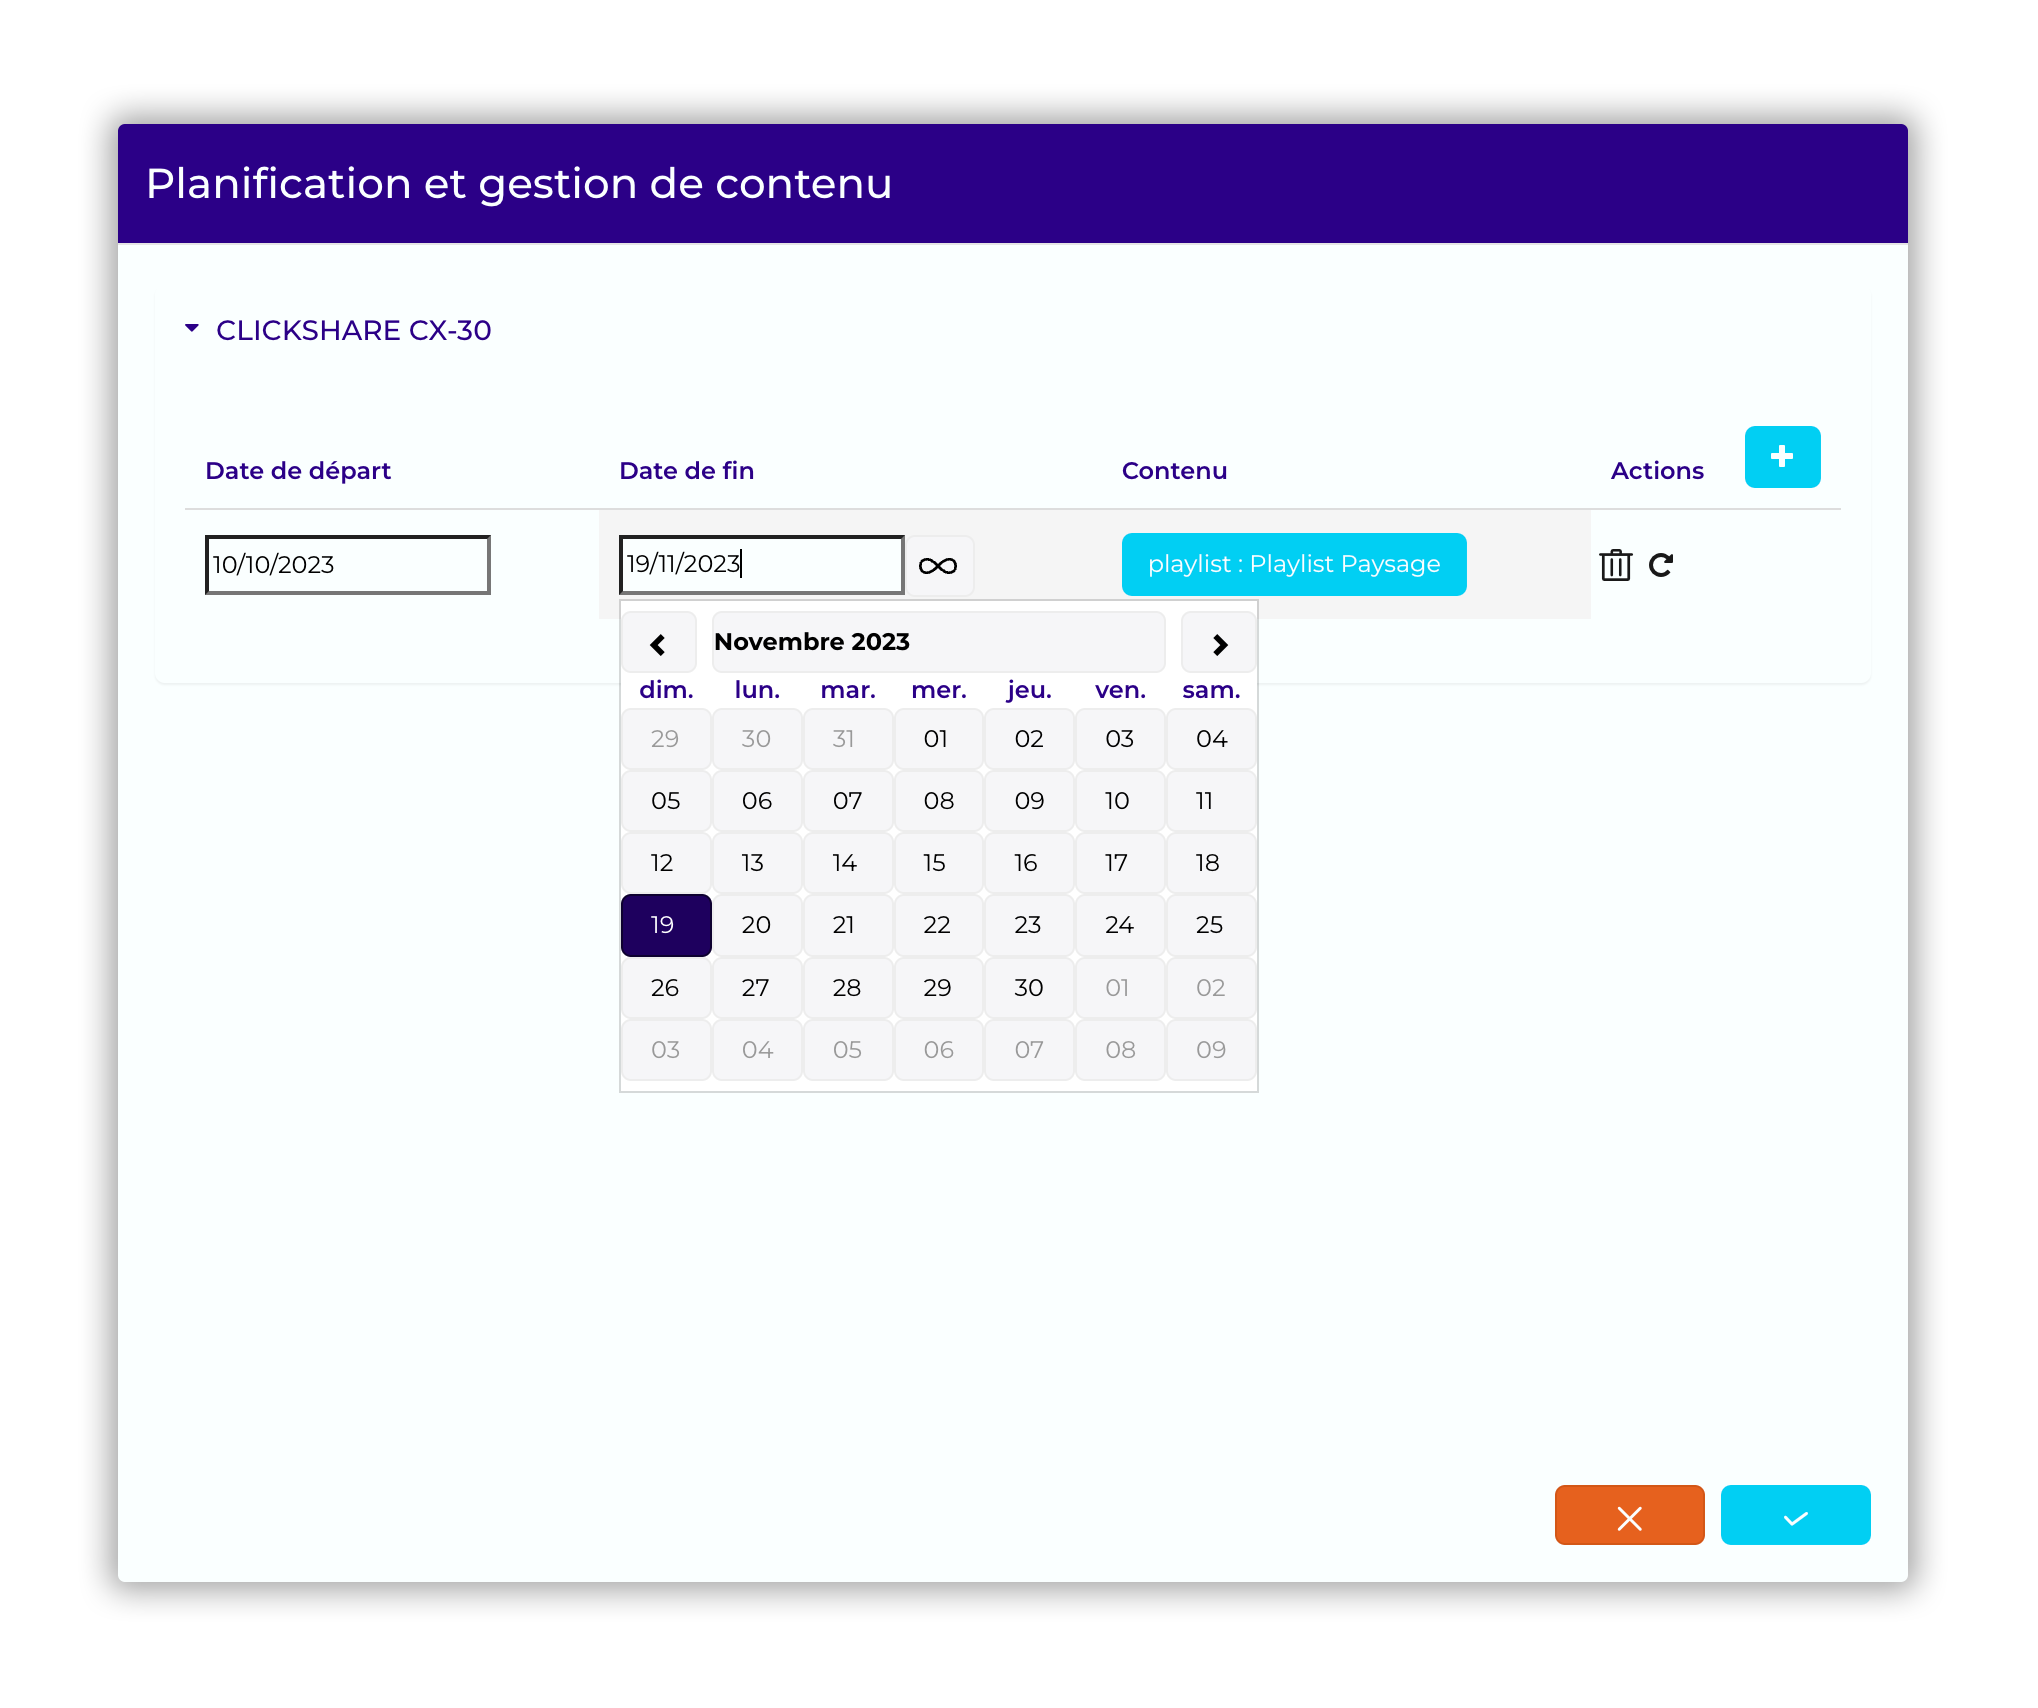Collapse the CLICKSHARE CX-30 section
Image resolution: width=2038 pixels, height=1708 pixels.
click(192, 329)
